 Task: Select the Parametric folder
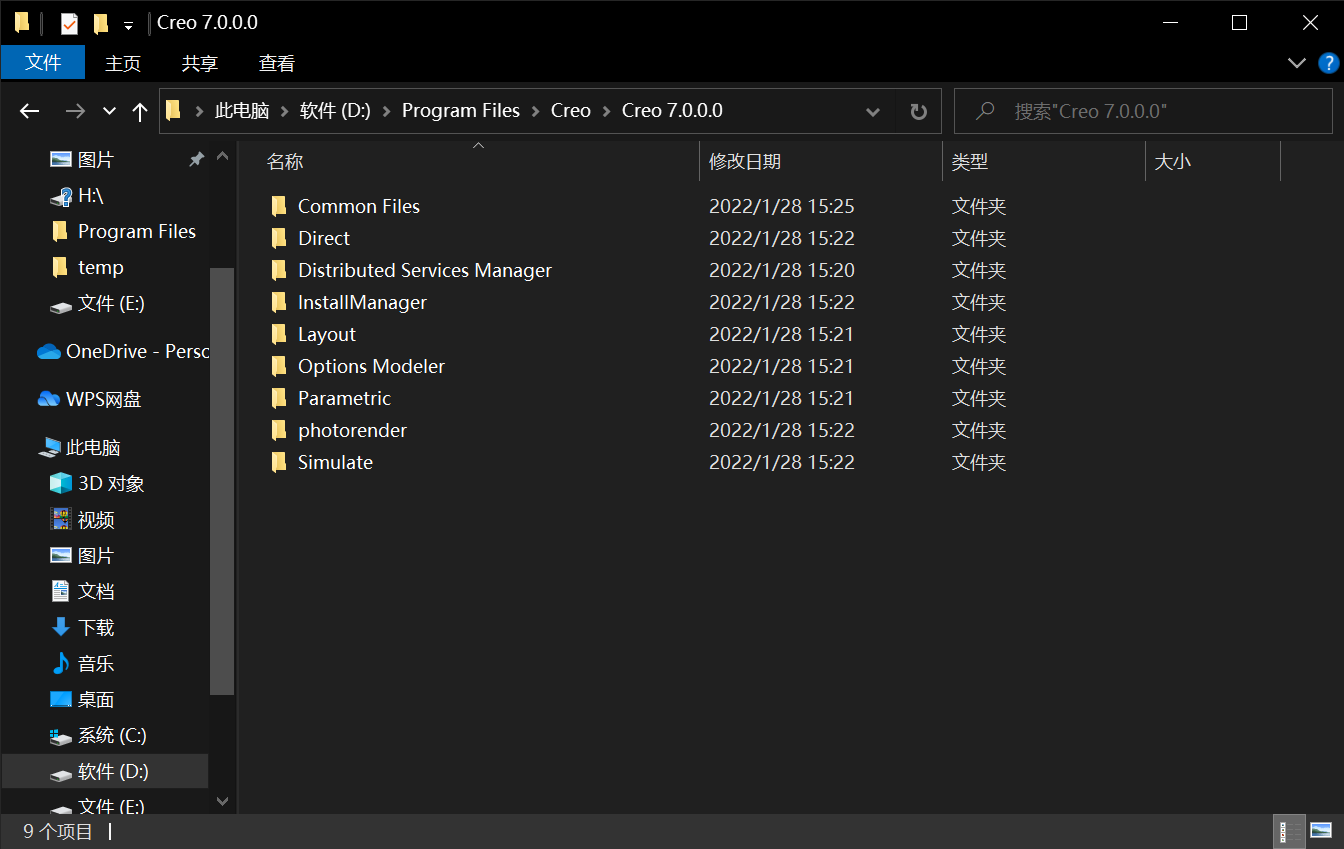pos(344,398)
